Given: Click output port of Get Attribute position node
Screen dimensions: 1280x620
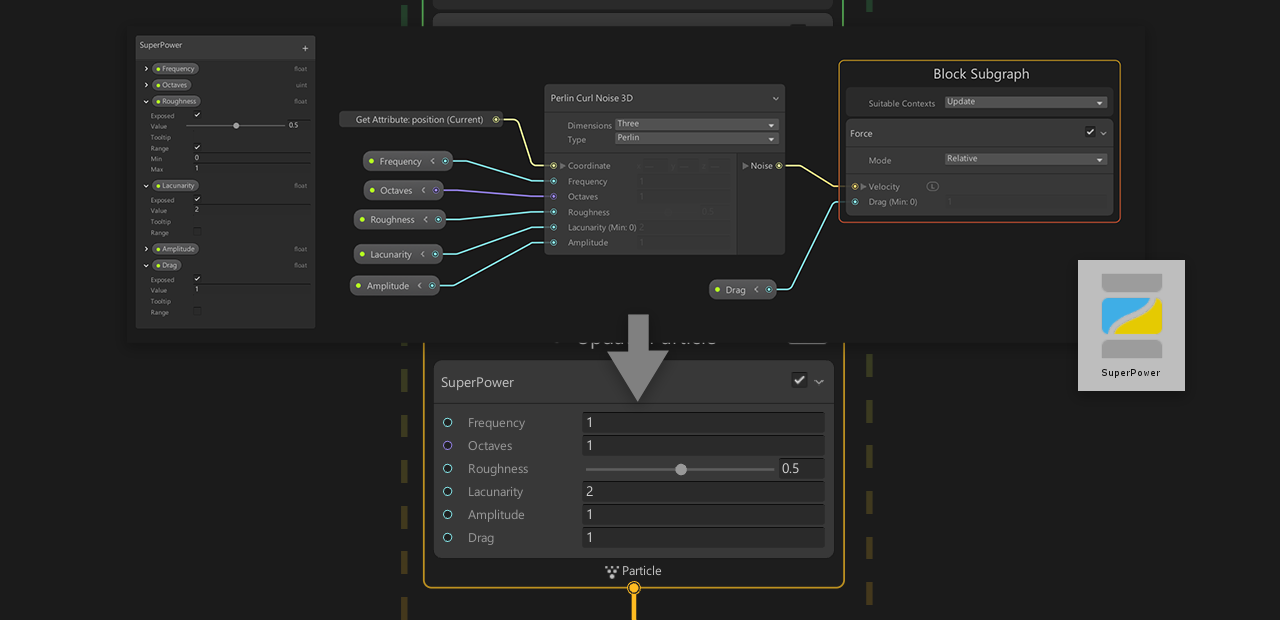Looking at the screenshot, I should (x=496, y=120).
